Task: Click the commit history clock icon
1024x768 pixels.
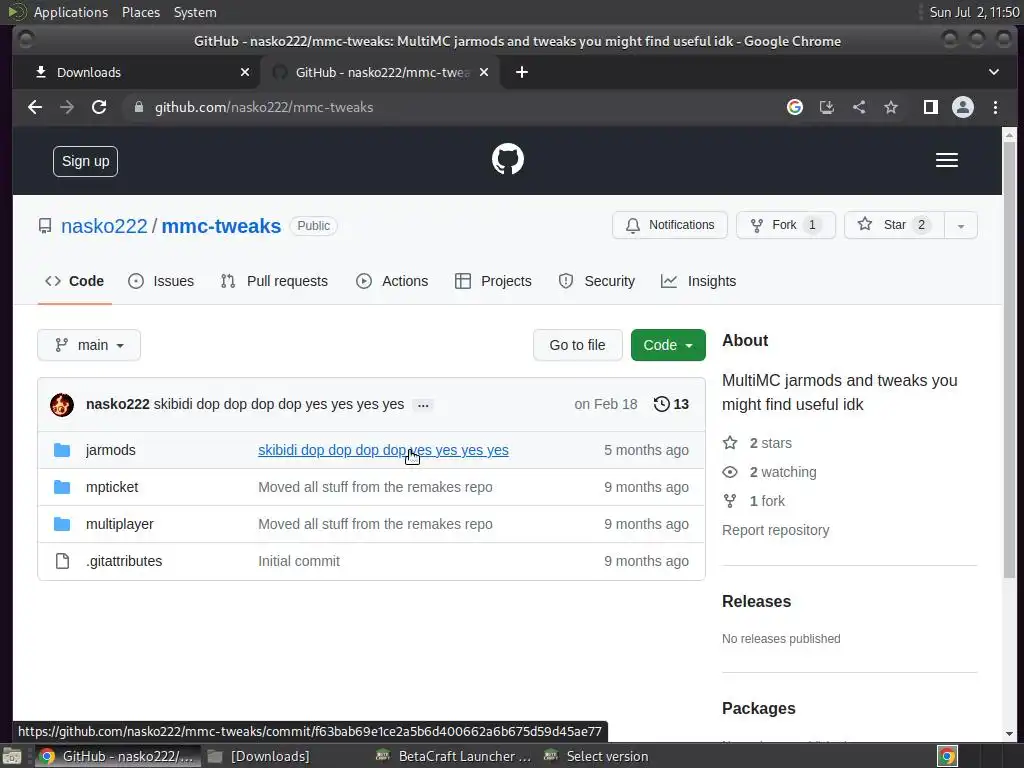Action: pos(661,404)
